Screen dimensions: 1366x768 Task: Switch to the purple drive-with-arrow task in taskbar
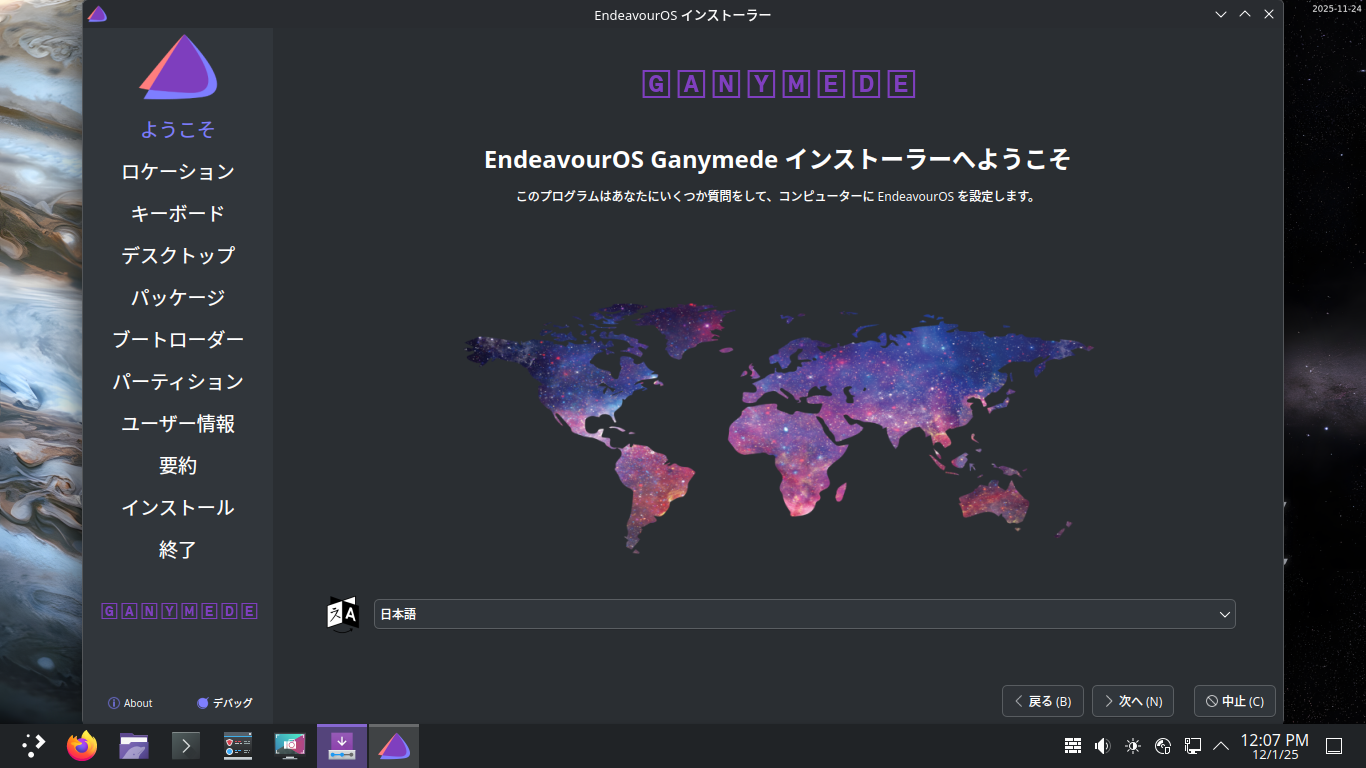tap(342, 745)
